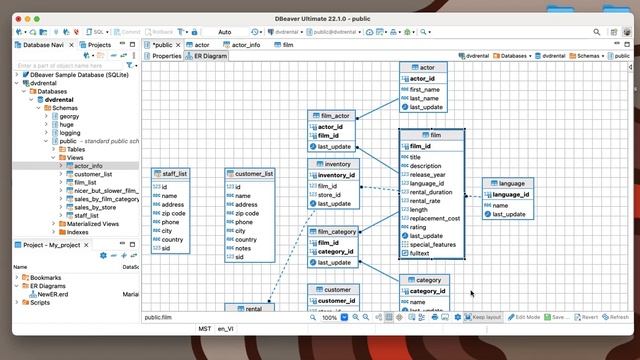This screenshot has height=360, width=640.
Task: Close the *public editor tab
Action: coord(178,45)
